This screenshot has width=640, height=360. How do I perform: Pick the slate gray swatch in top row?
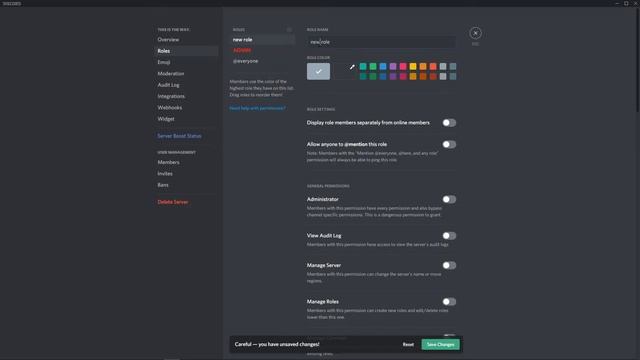(453, 67)
